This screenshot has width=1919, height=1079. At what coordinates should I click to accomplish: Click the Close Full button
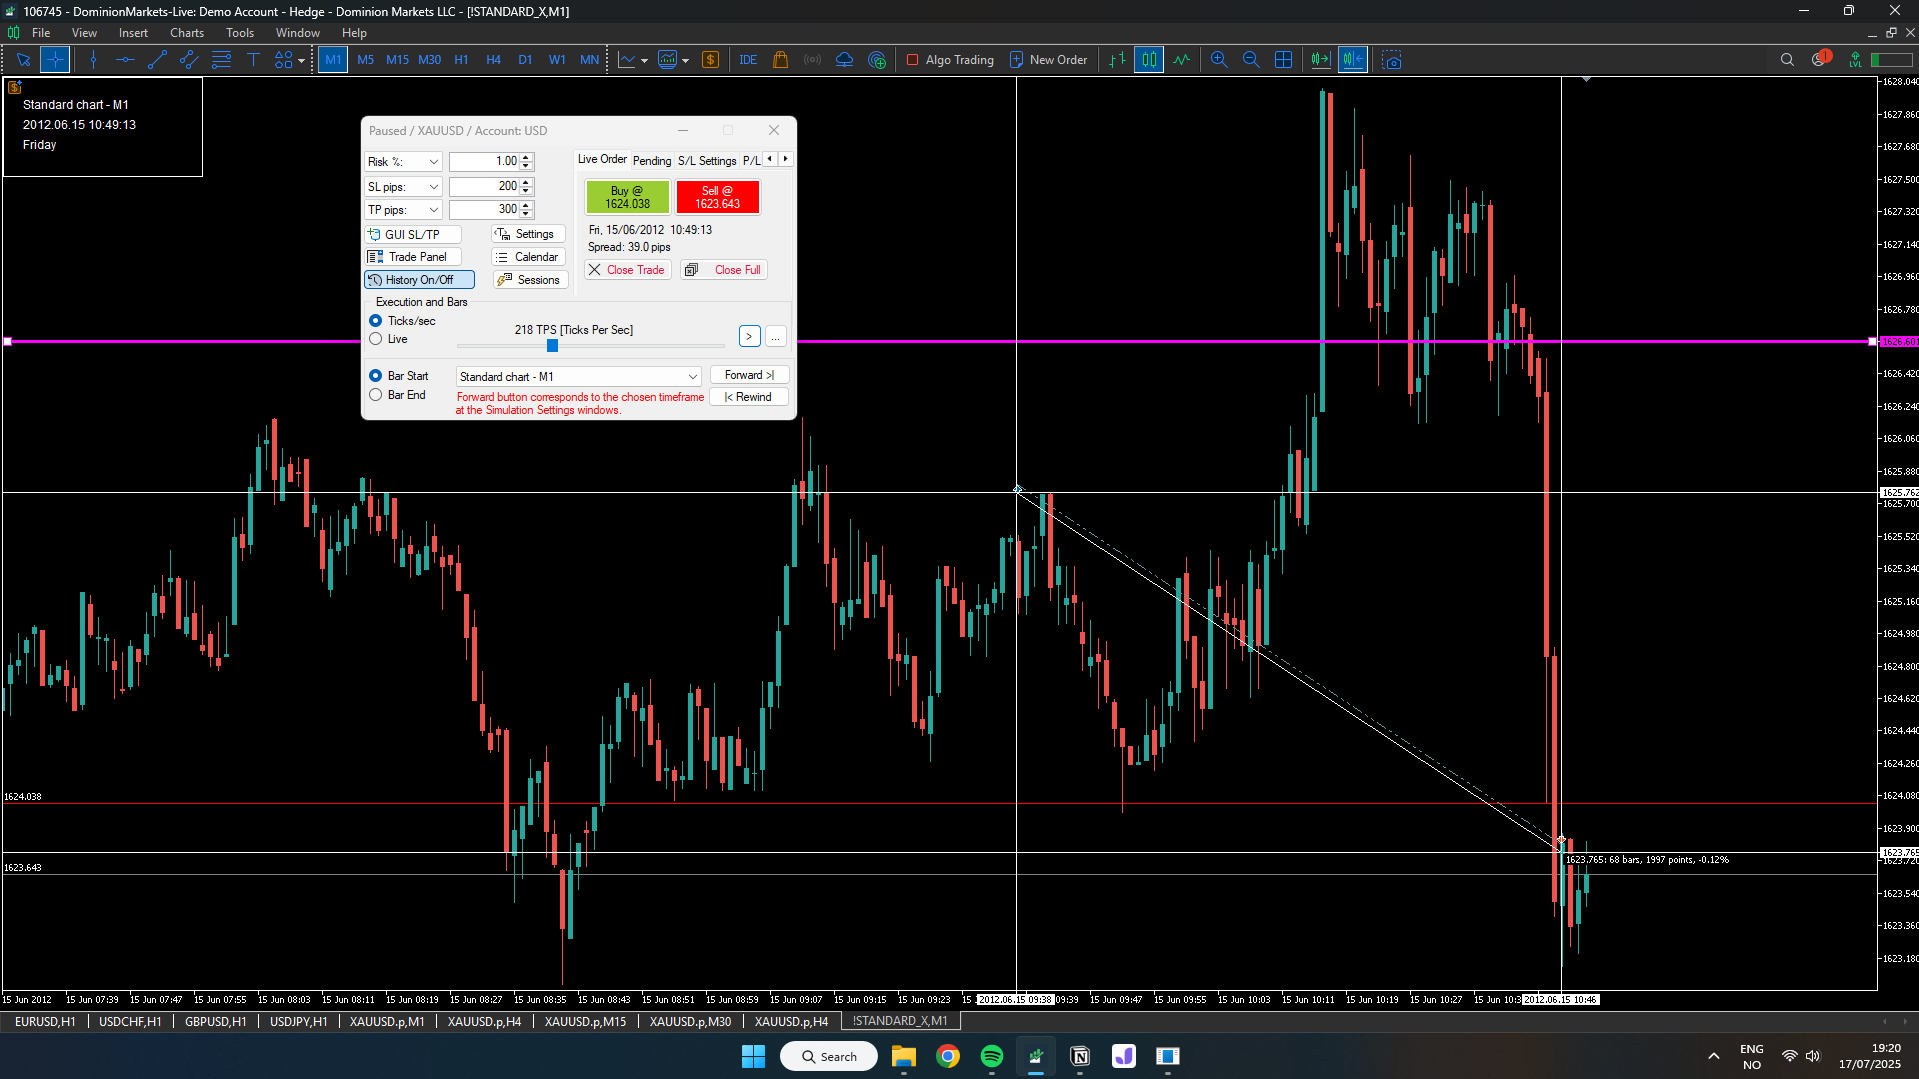tap(724, 270)
